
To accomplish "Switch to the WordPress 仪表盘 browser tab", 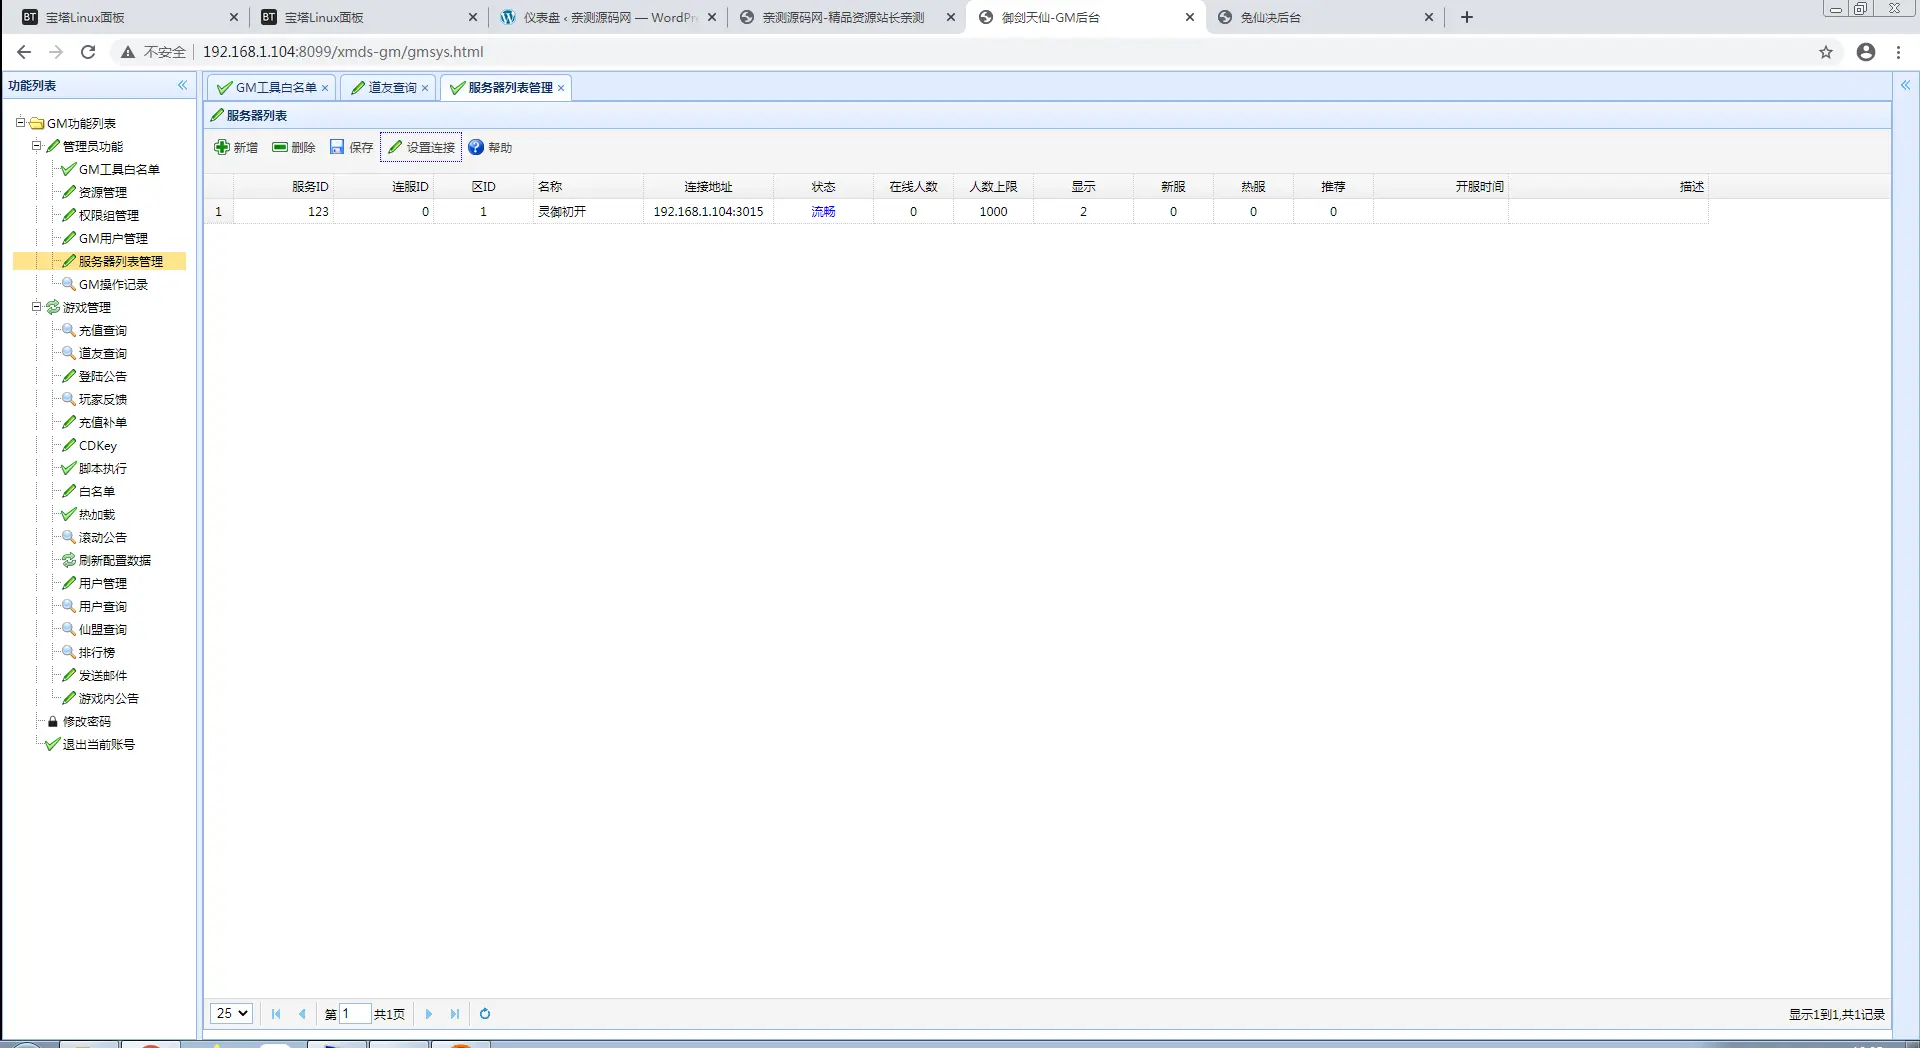I will (608, 17).
